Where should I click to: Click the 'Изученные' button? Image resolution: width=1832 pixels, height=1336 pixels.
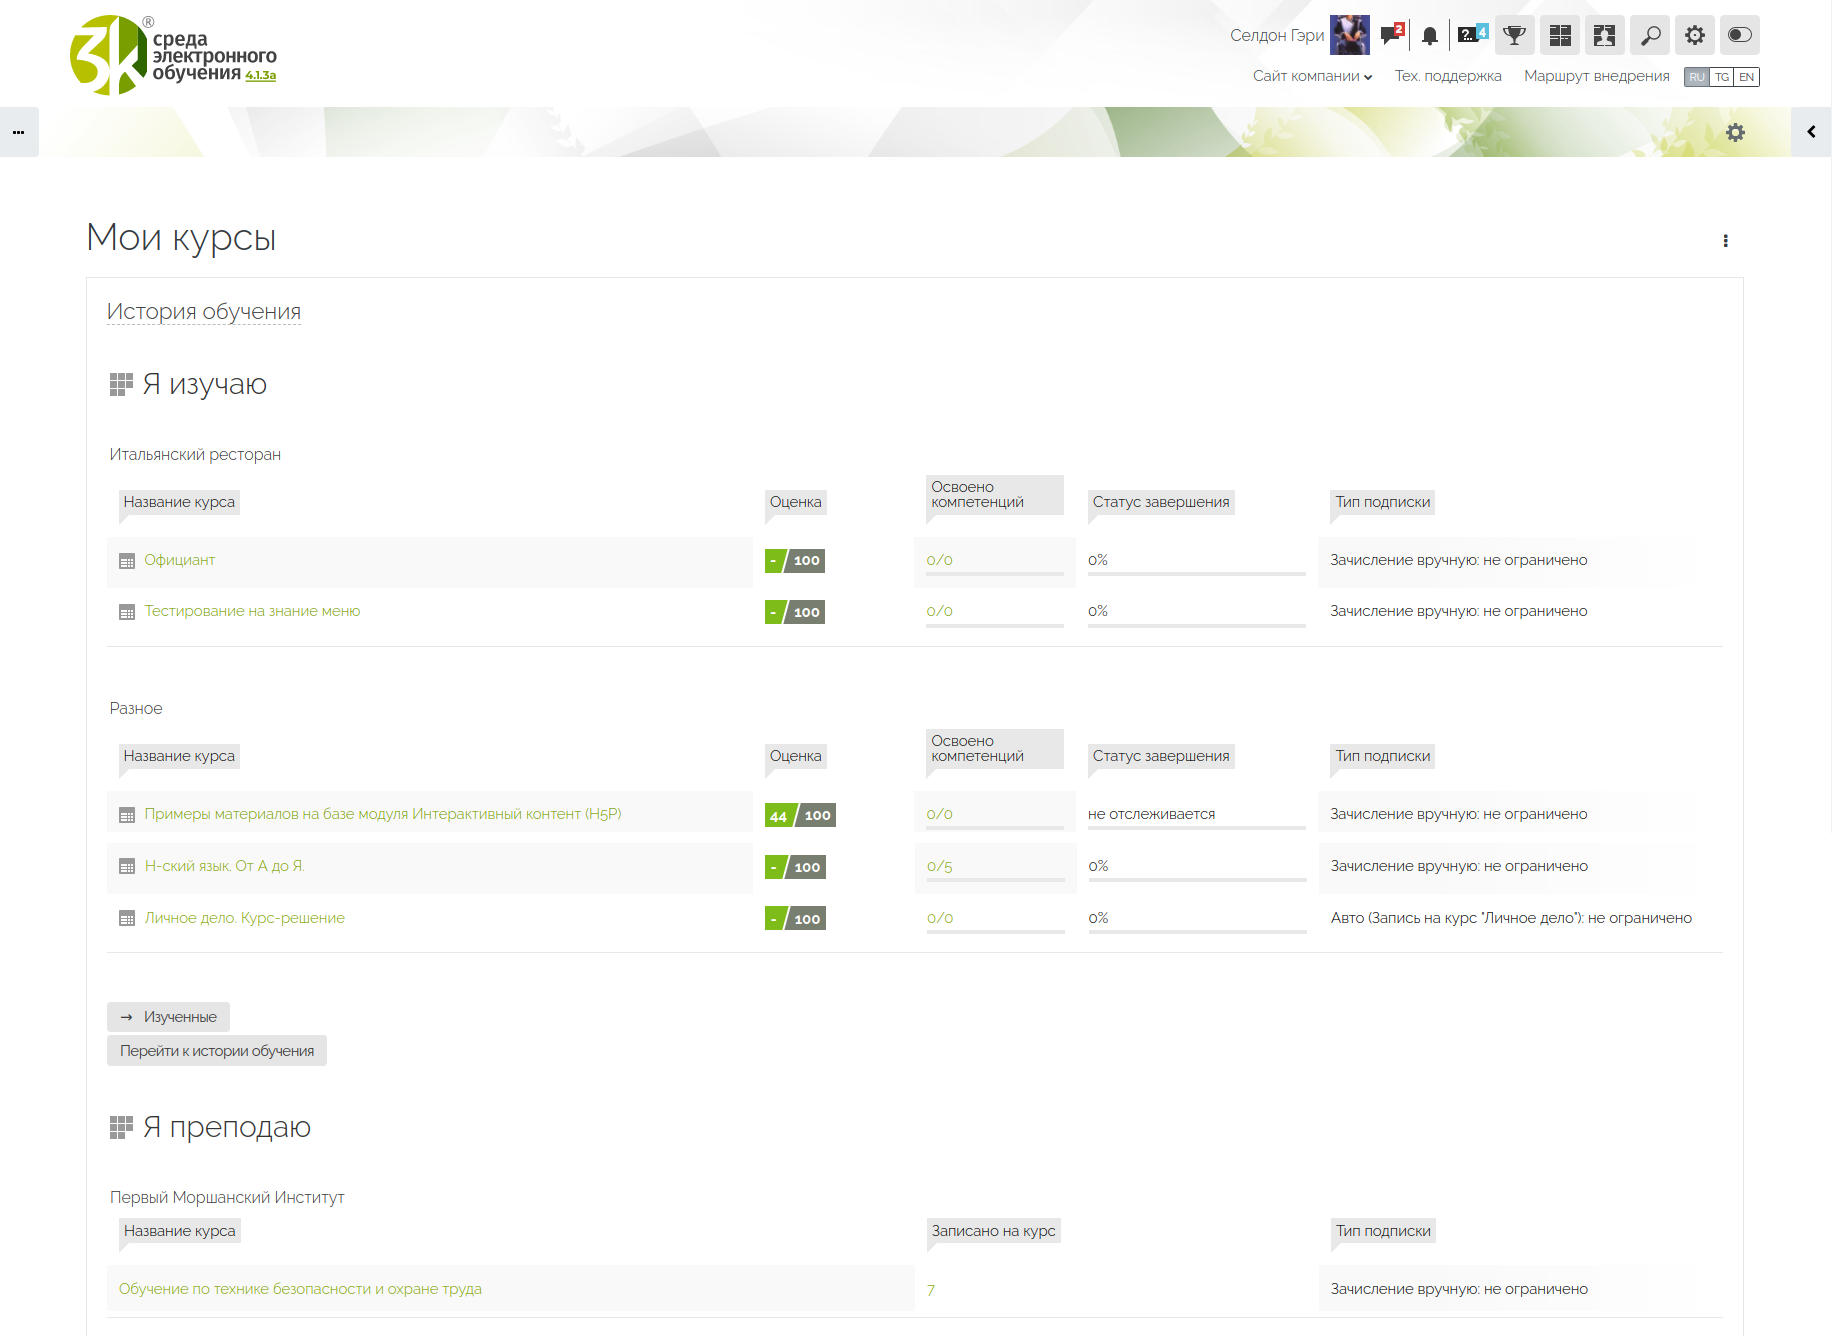pos(169,1017)
